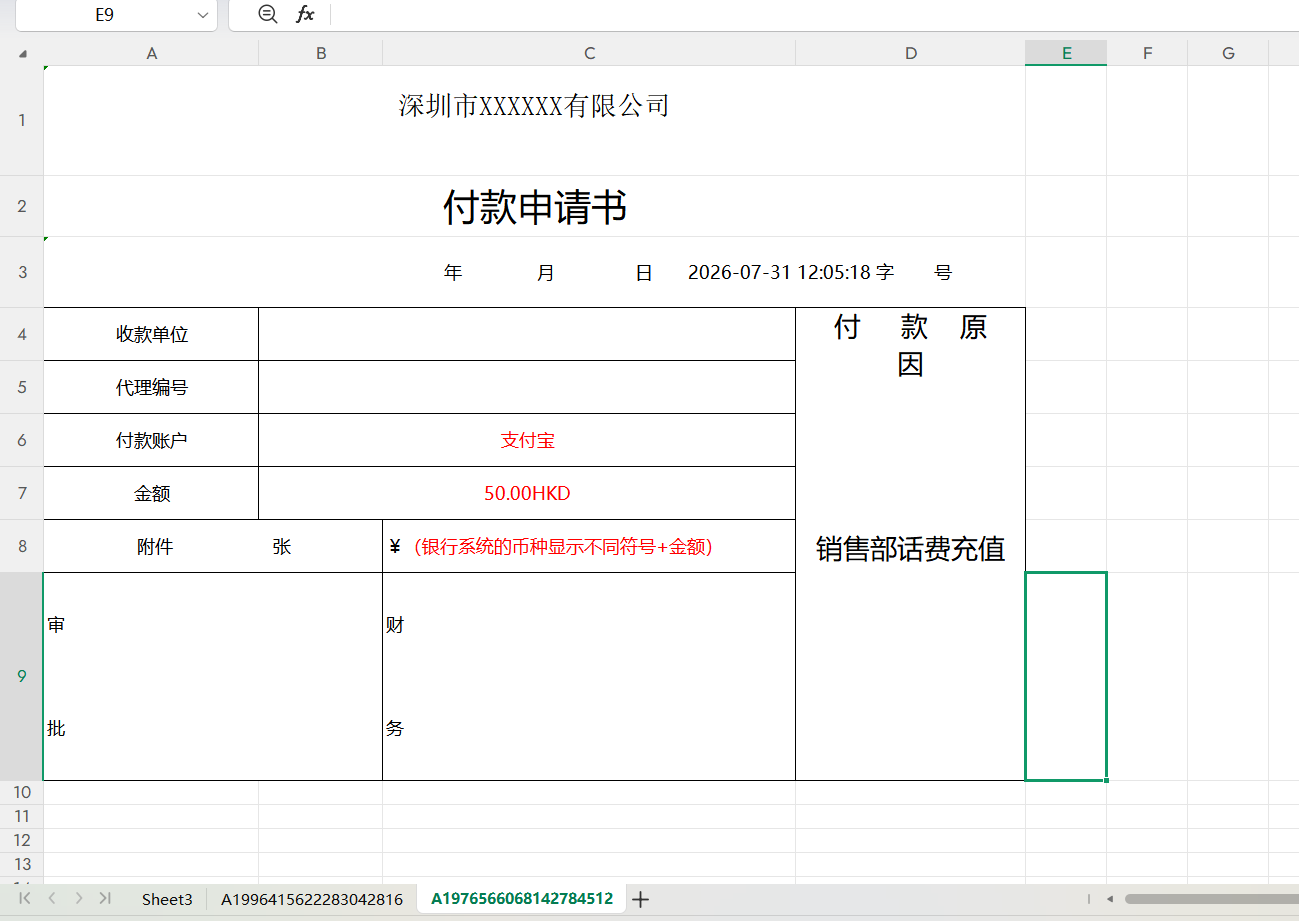
Task: Select column F header
Action: 1147,53
